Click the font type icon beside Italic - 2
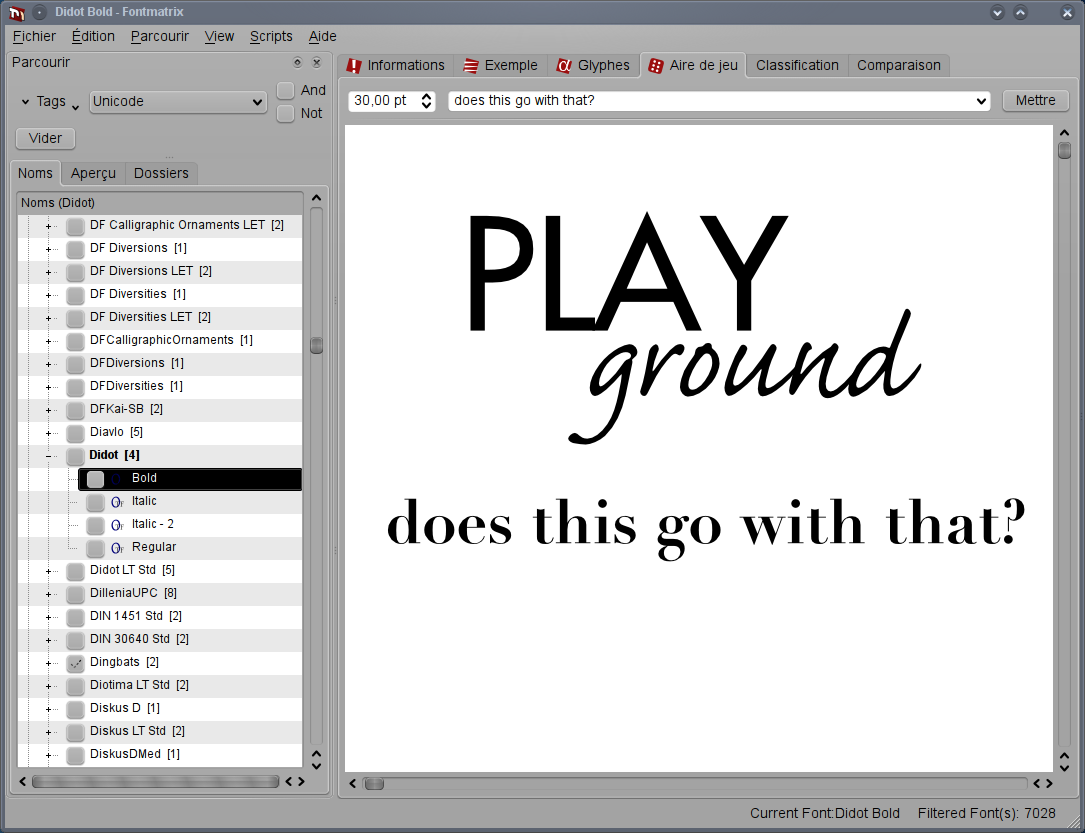The width and height of the screenshot is (1085, 833). [118, 525]
